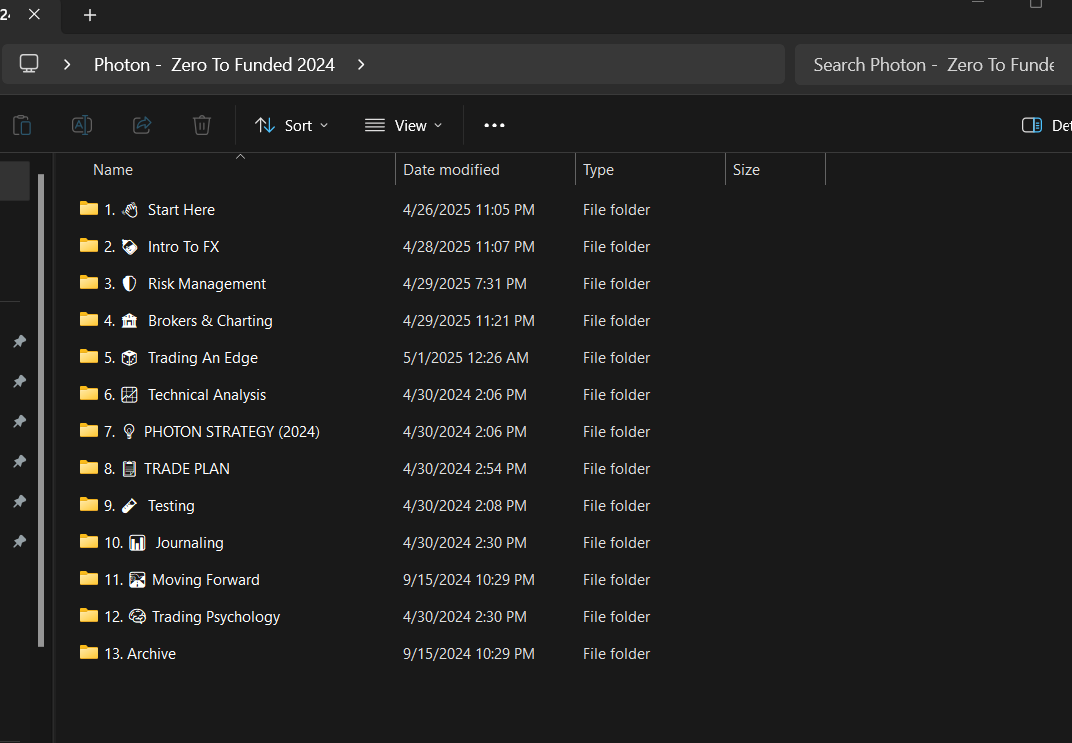Click the date '5/1/2025 12:26 AM'

466,357
